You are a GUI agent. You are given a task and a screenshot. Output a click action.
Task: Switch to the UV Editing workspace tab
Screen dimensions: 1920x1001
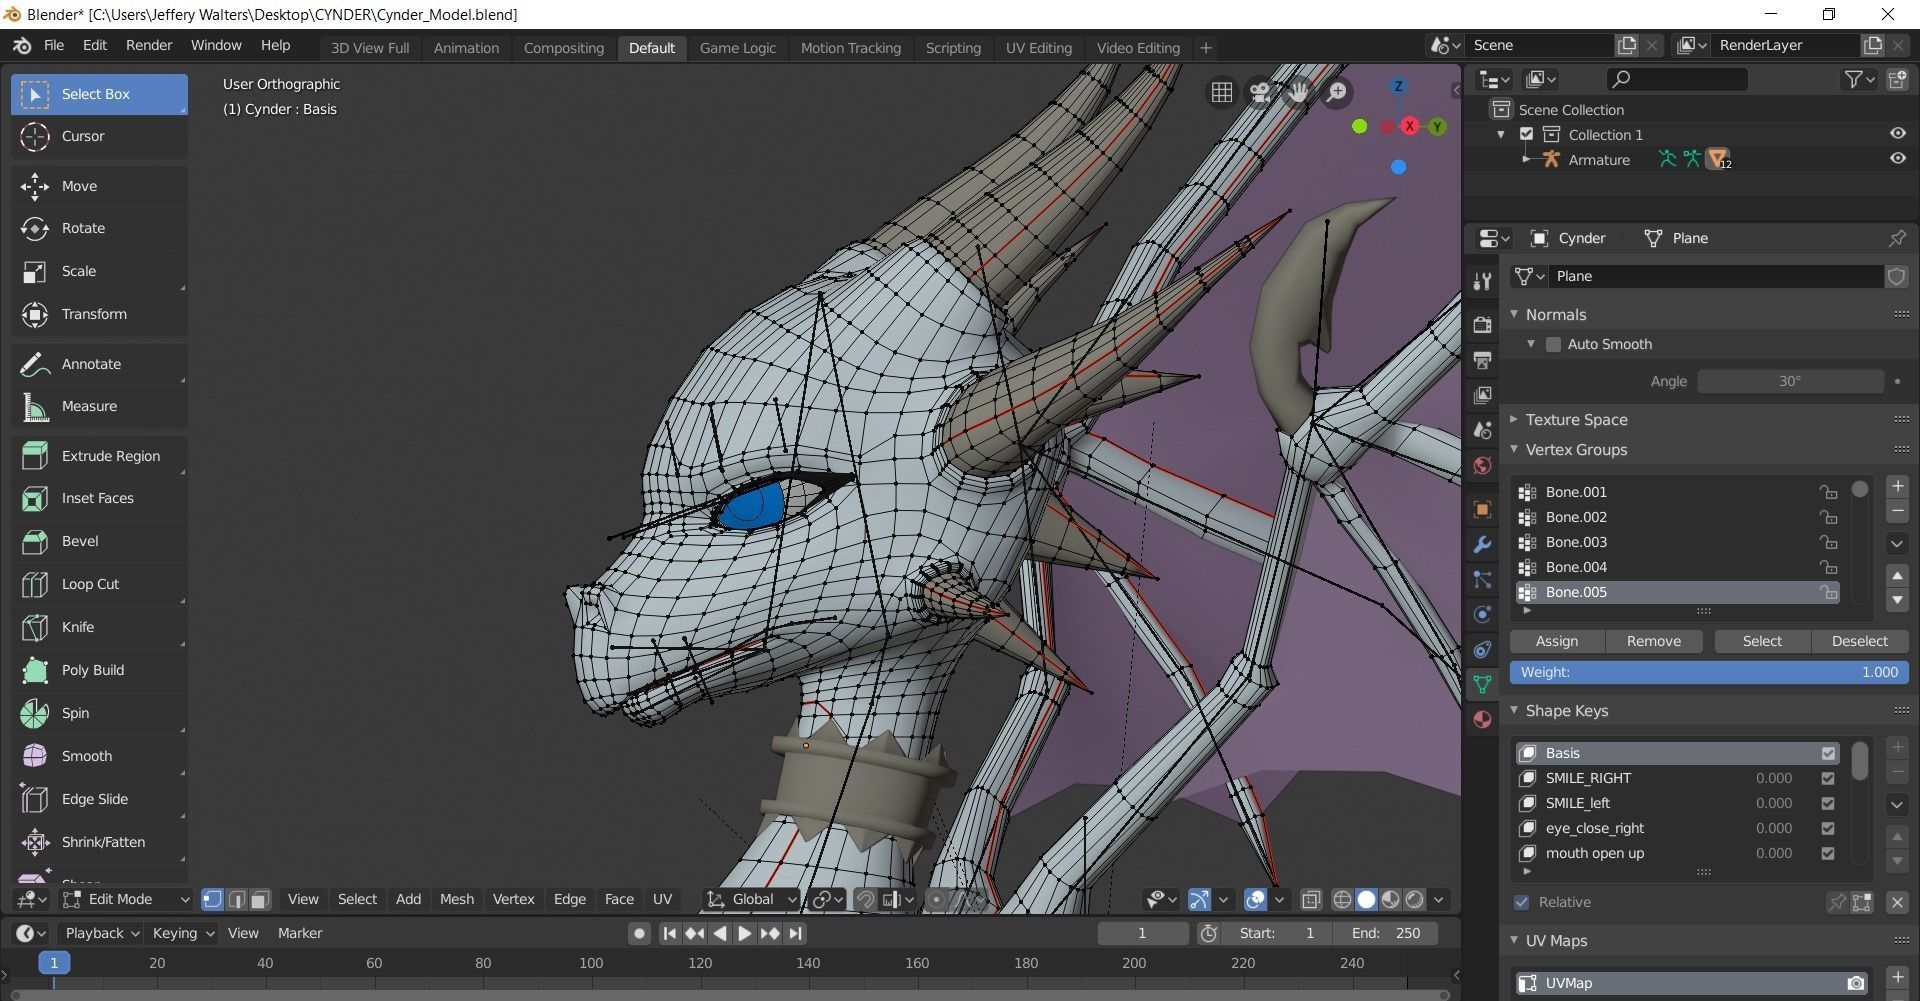(1038, 48)
